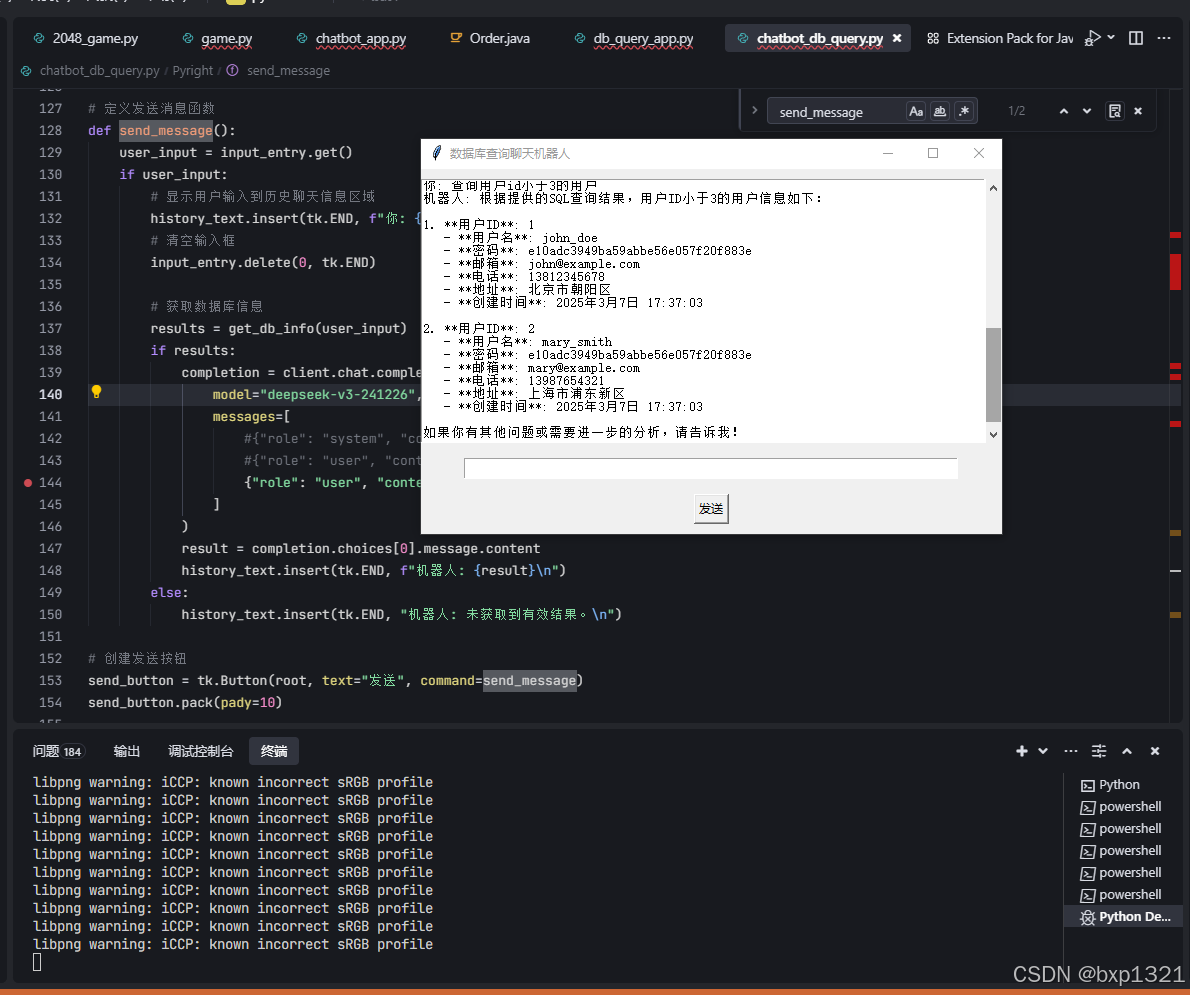Image resolution: width=1190 pixels, height=995 pixels.
Task: Toggle Use Regular Expression in find
Action: point(964,112)
